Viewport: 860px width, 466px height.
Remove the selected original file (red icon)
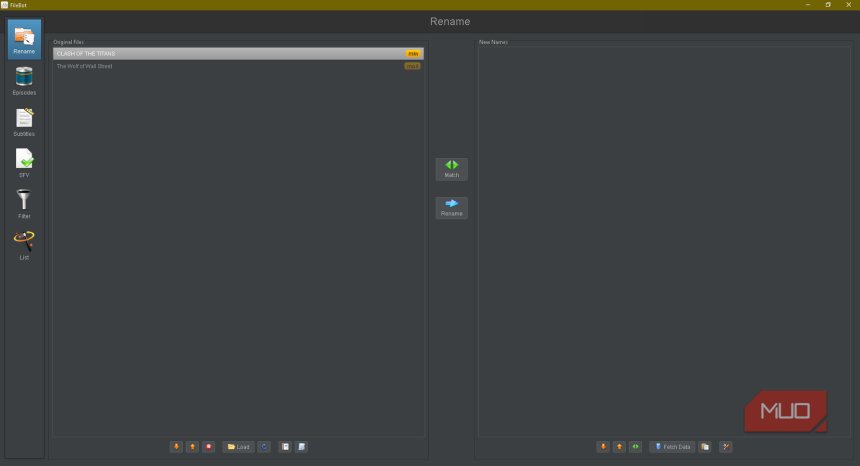click(208, 447)
